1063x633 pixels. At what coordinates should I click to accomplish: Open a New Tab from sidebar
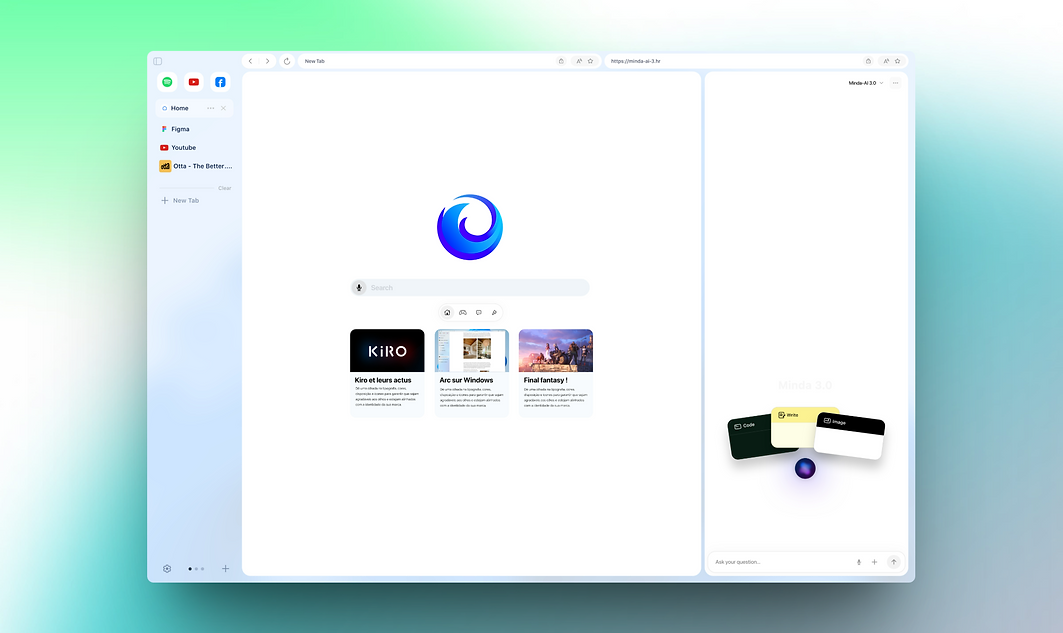[x=180, y=201]
